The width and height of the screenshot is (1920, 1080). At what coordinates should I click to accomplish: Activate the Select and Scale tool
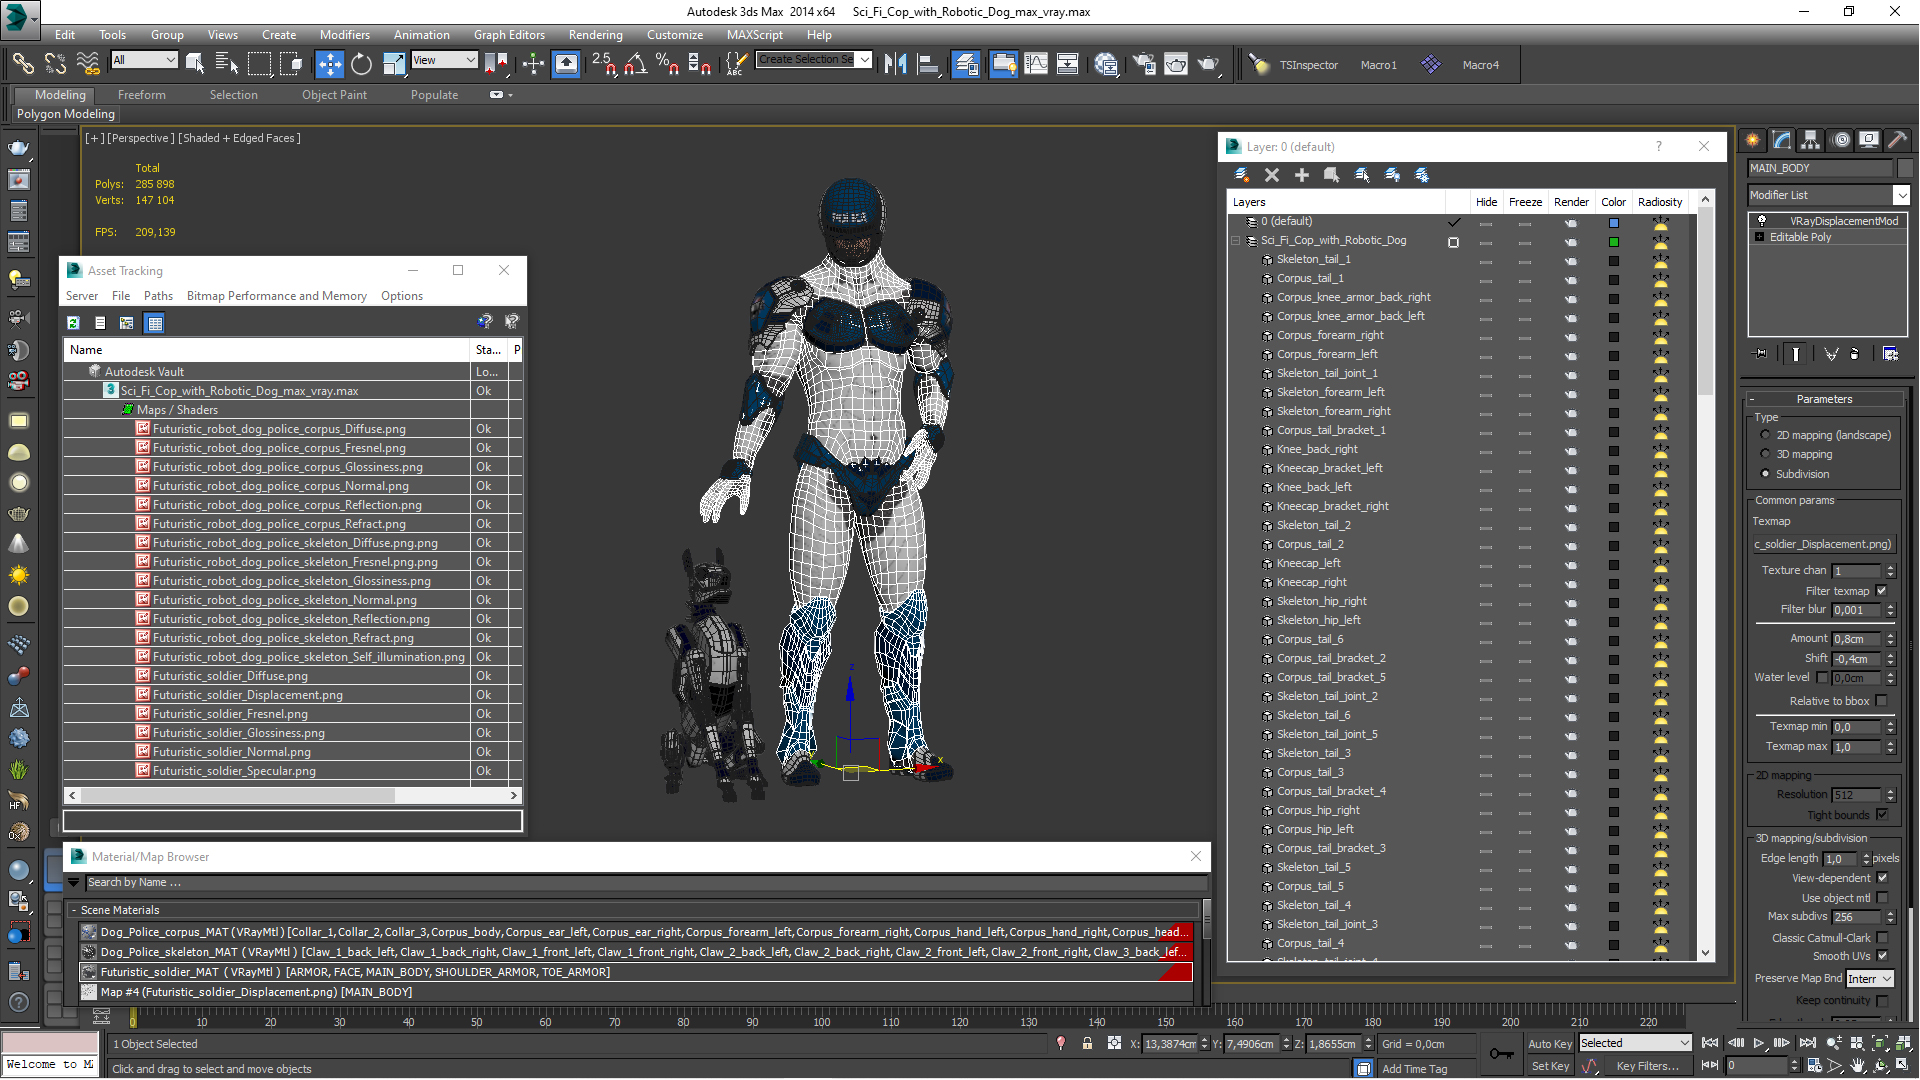394,64
